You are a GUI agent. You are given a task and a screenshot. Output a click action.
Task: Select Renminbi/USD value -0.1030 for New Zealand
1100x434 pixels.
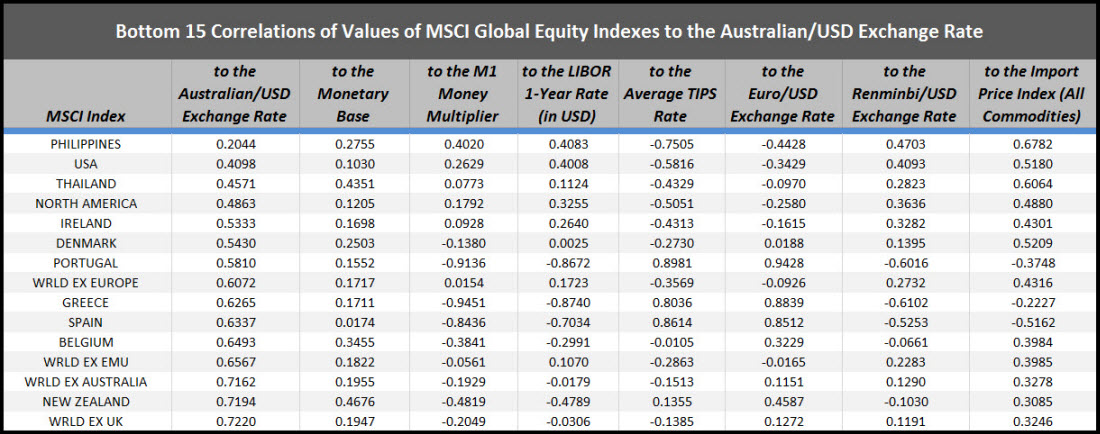(905, 402)
